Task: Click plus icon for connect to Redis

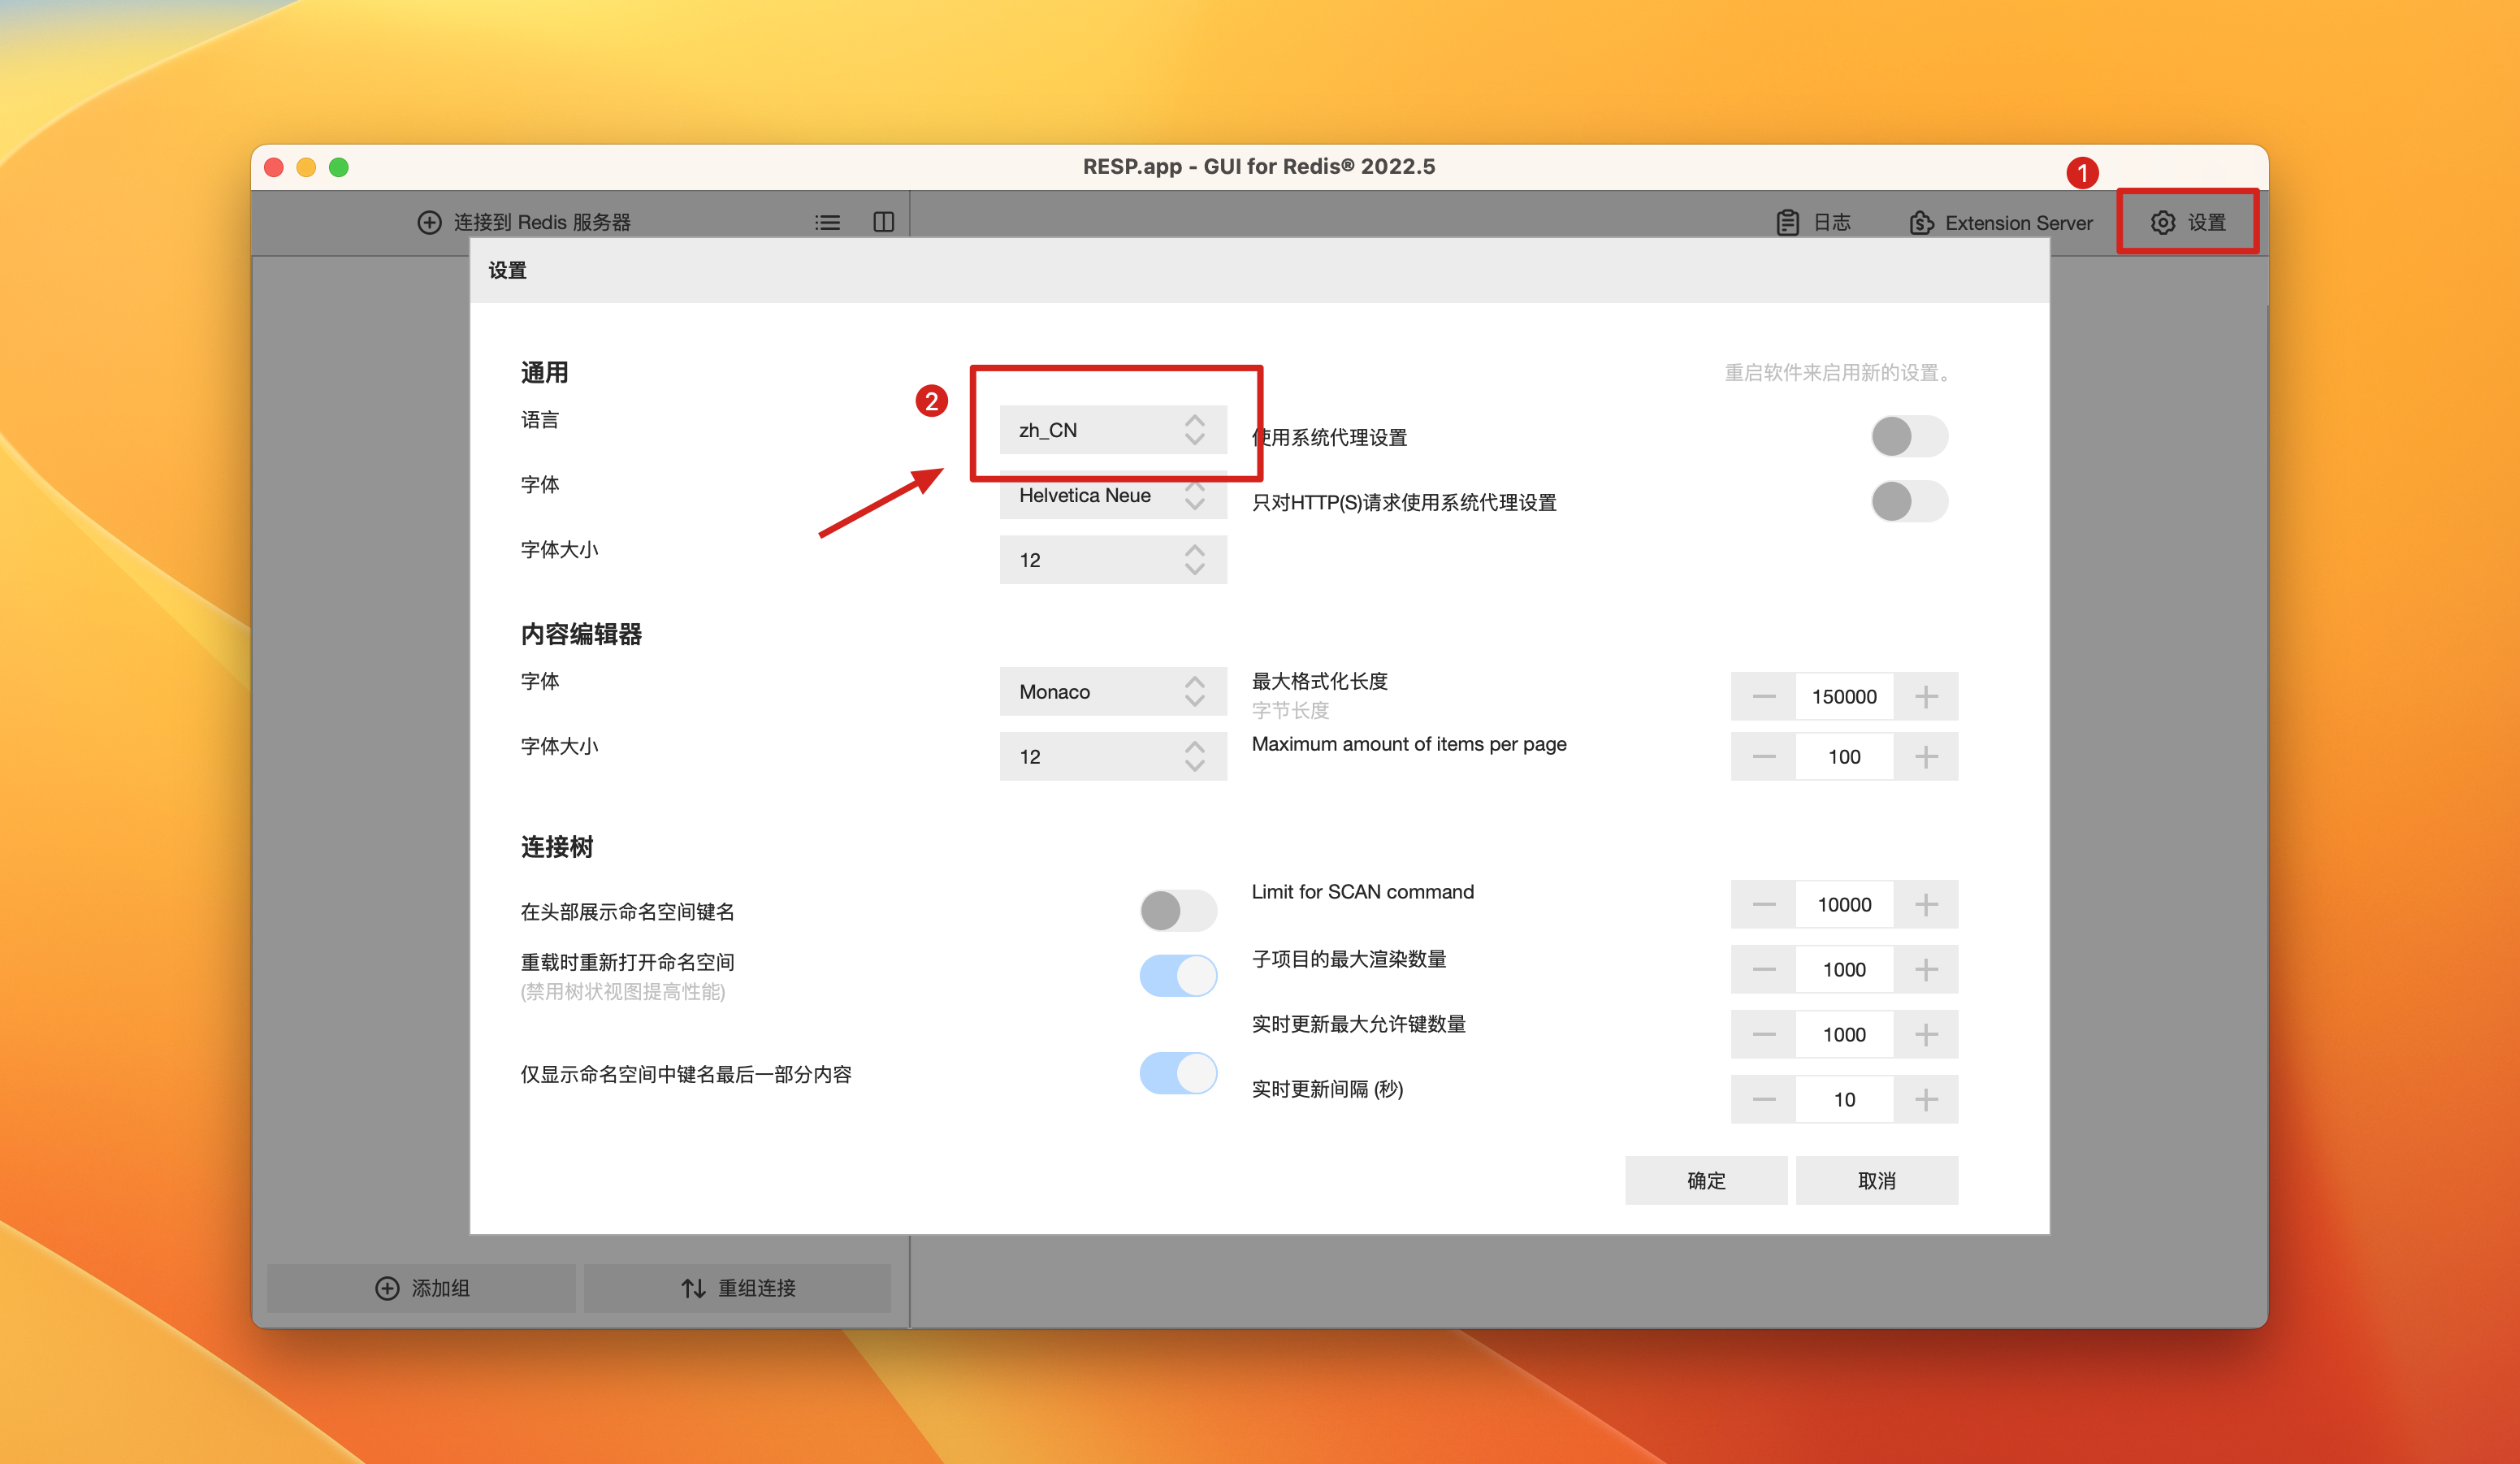Action: click(429, 222)
